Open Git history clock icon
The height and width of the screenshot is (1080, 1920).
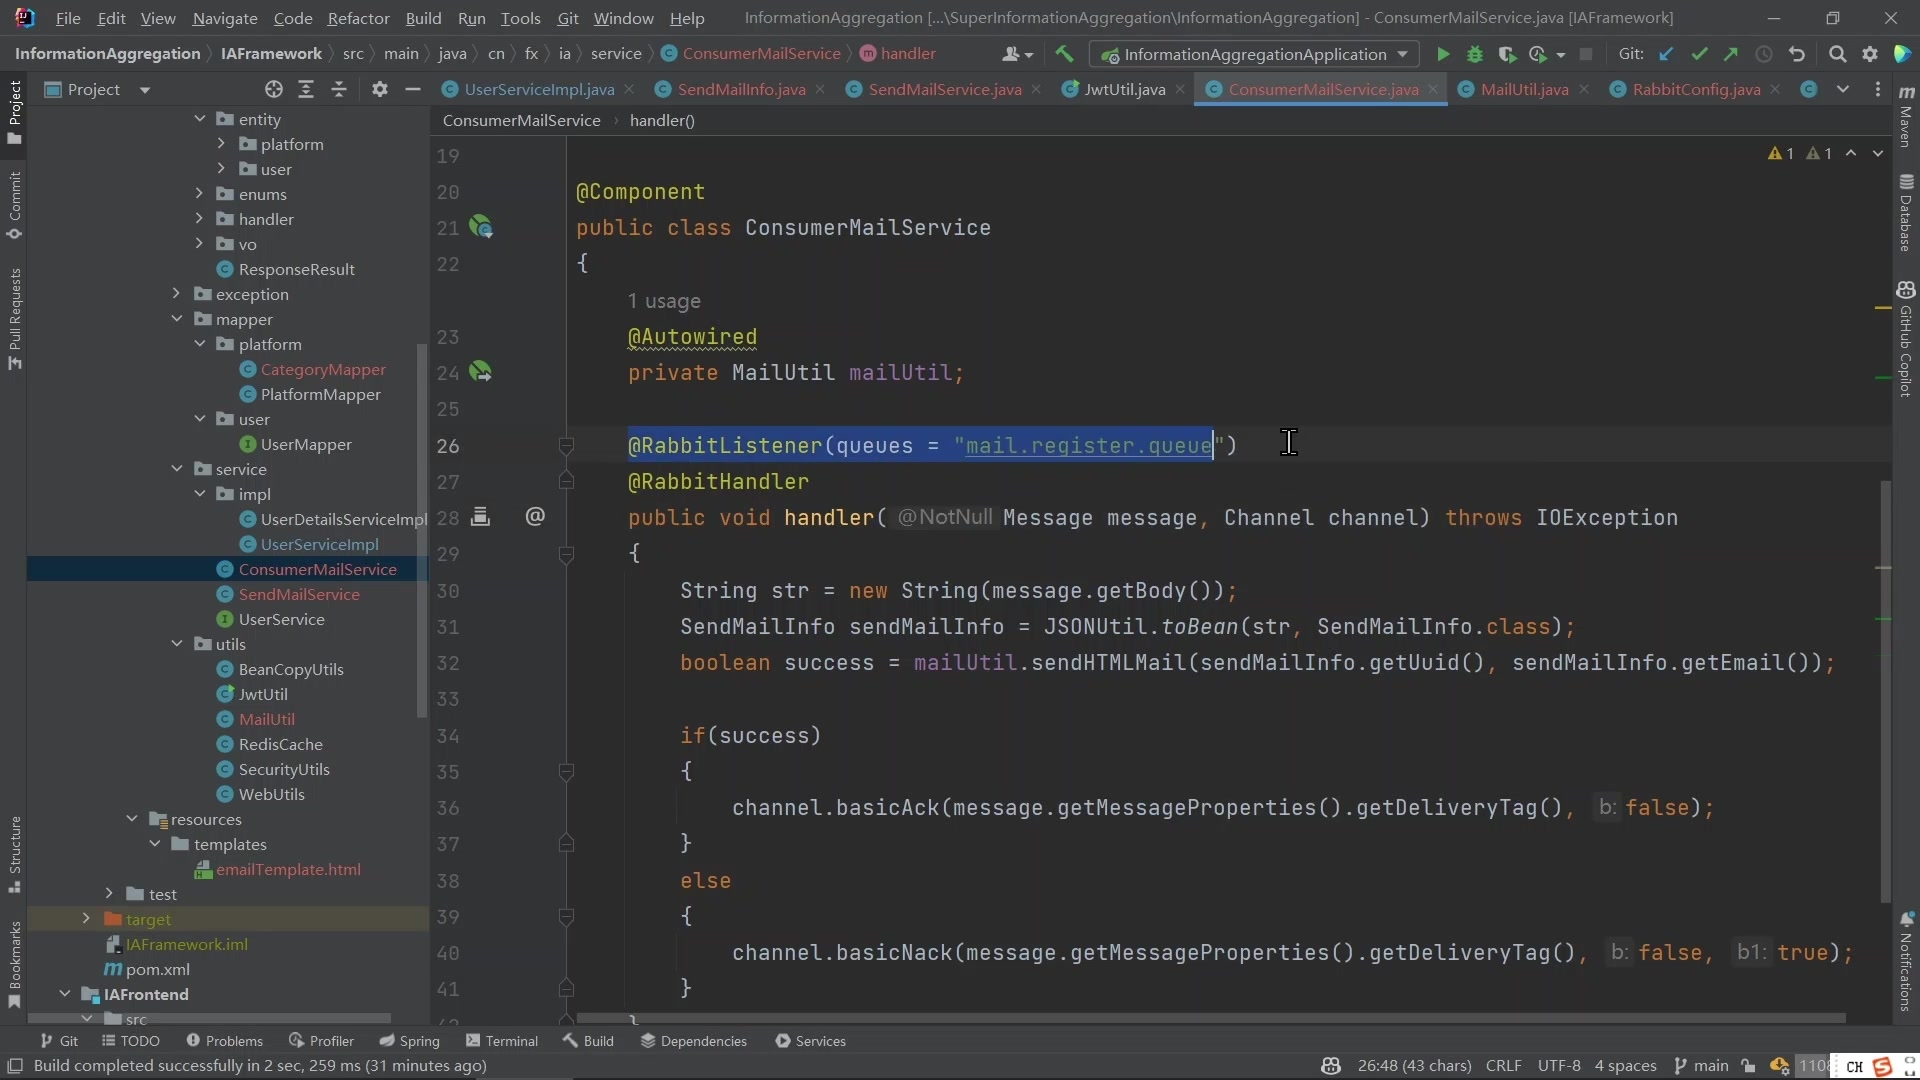pyautogui.click(x=1764, y=54)
